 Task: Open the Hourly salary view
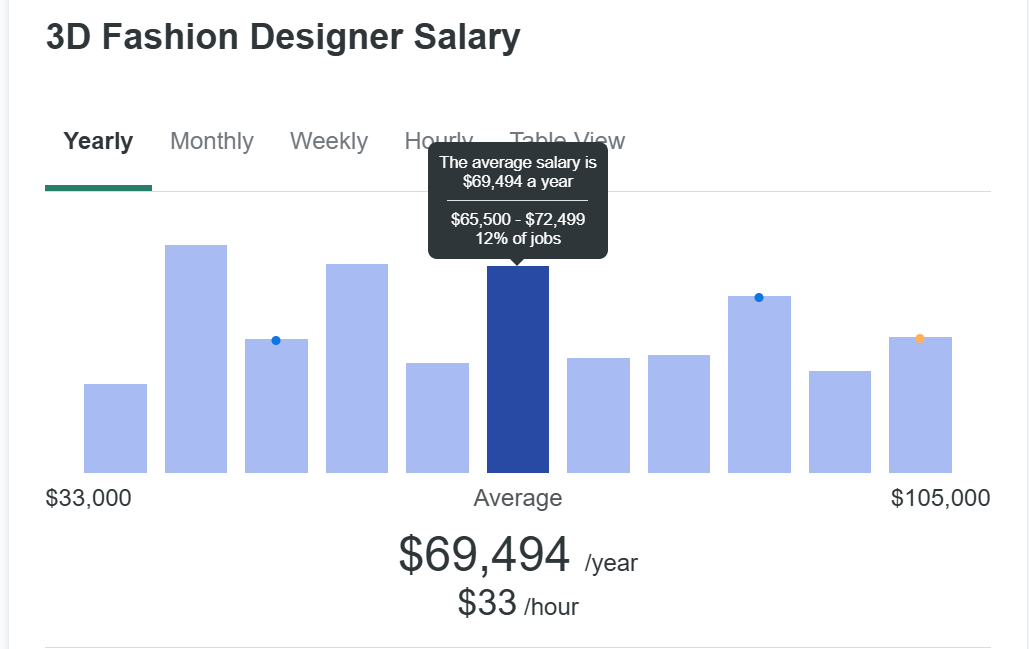pos(437,141)
